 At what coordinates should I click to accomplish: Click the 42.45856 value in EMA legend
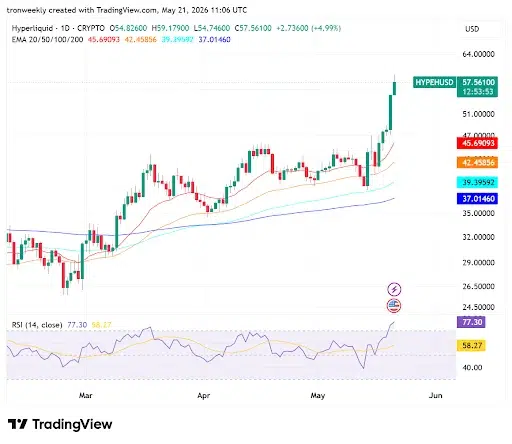point(141,40)
